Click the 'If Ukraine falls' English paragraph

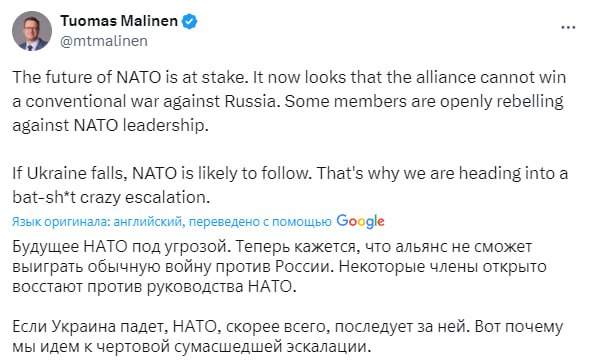[x=290, y=185]
